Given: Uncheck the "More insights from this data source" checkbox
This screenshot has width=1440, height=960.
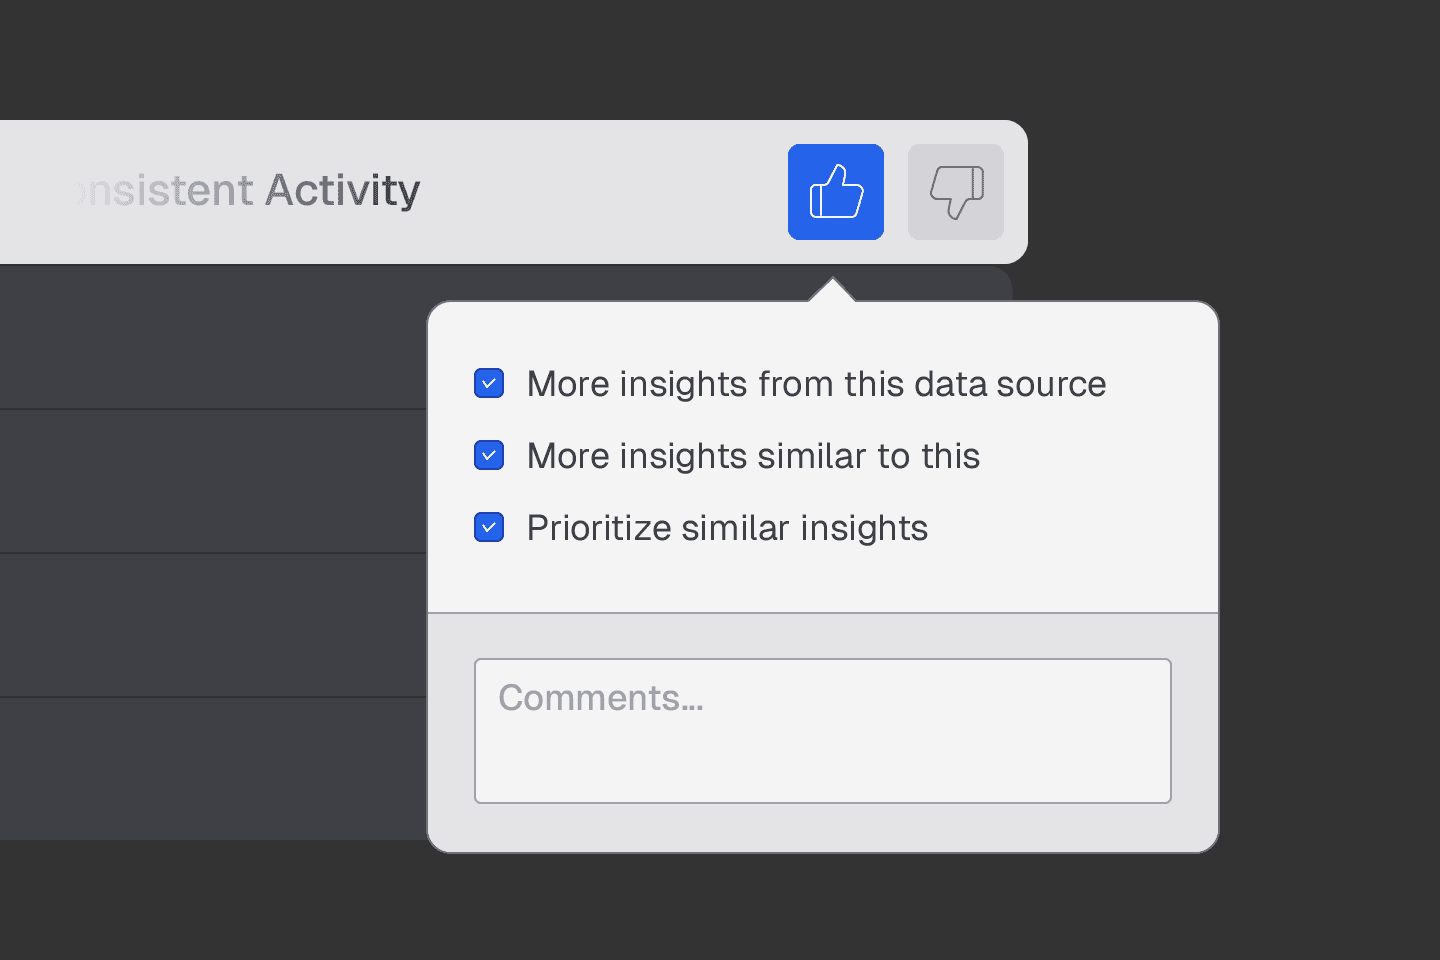Looking at the screenshot, I should [x=489, y=383].
